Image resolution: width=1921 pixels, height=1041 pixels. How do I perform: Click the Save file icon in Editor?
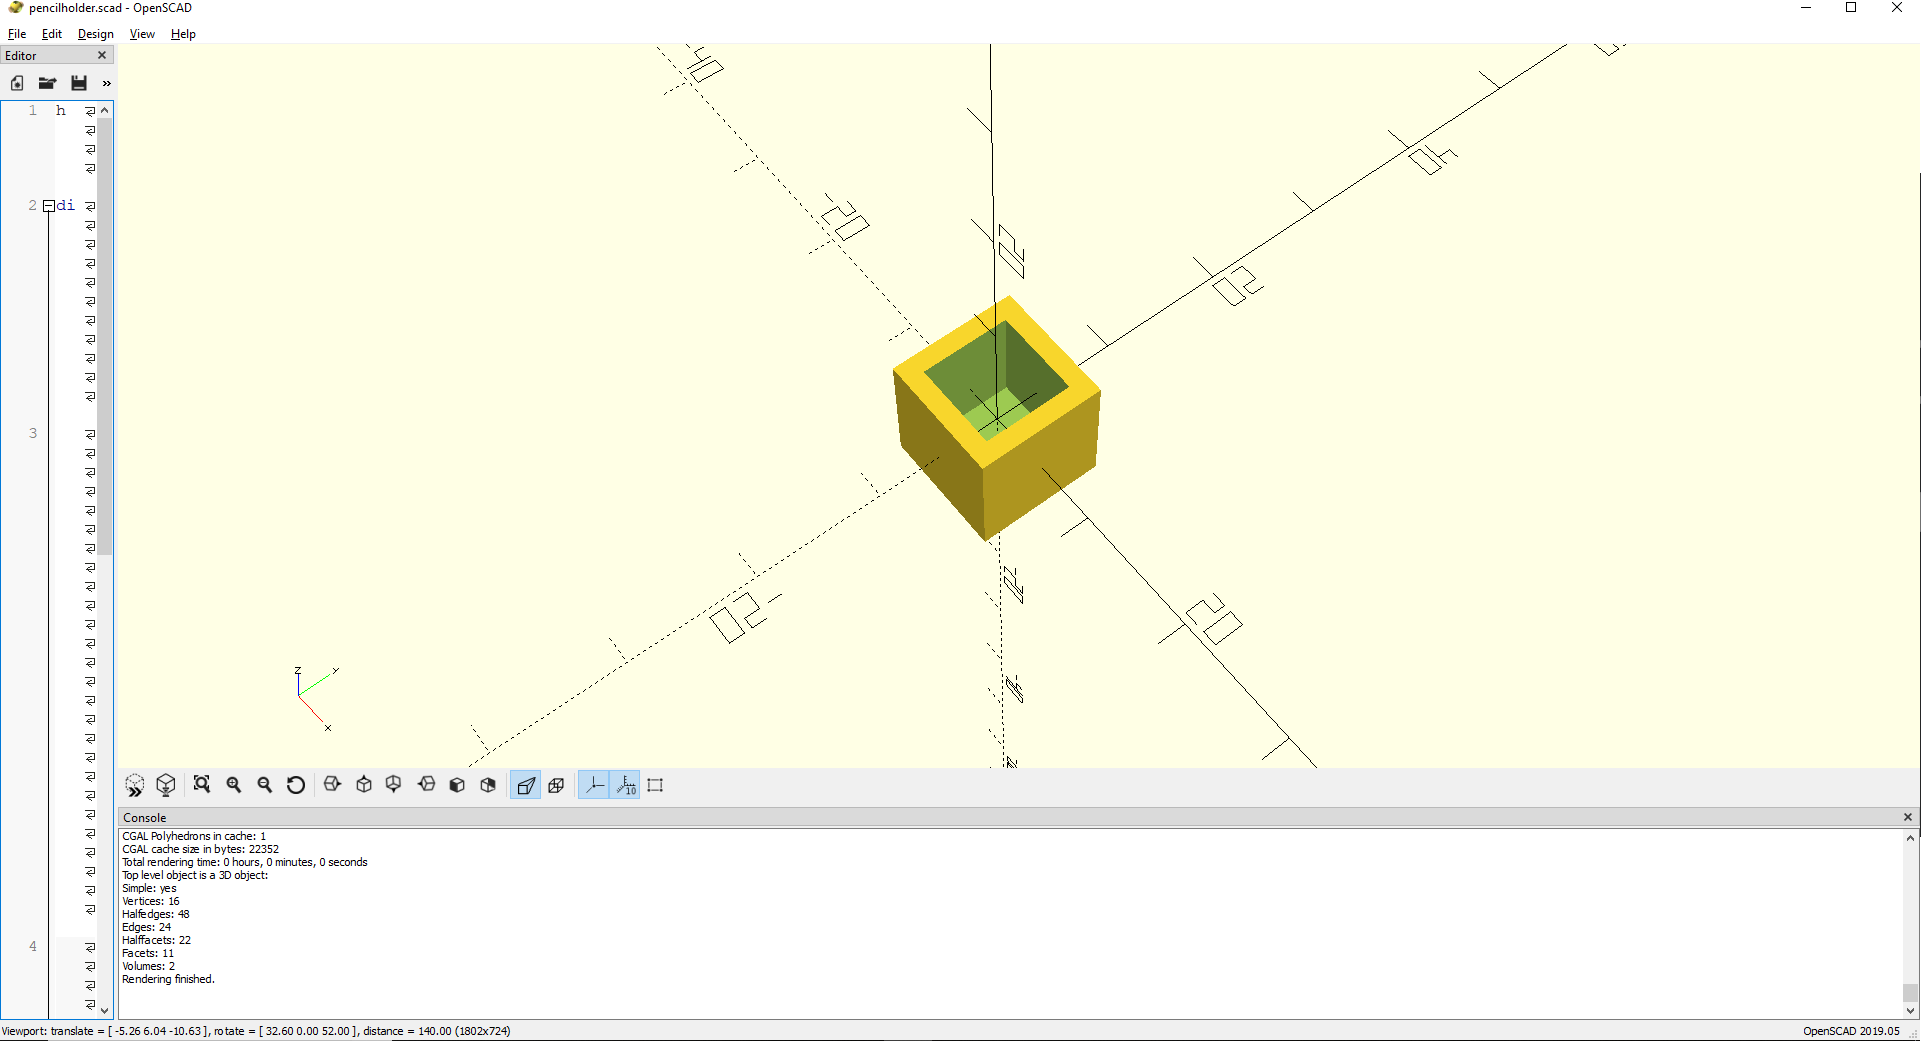pos(79,83)
